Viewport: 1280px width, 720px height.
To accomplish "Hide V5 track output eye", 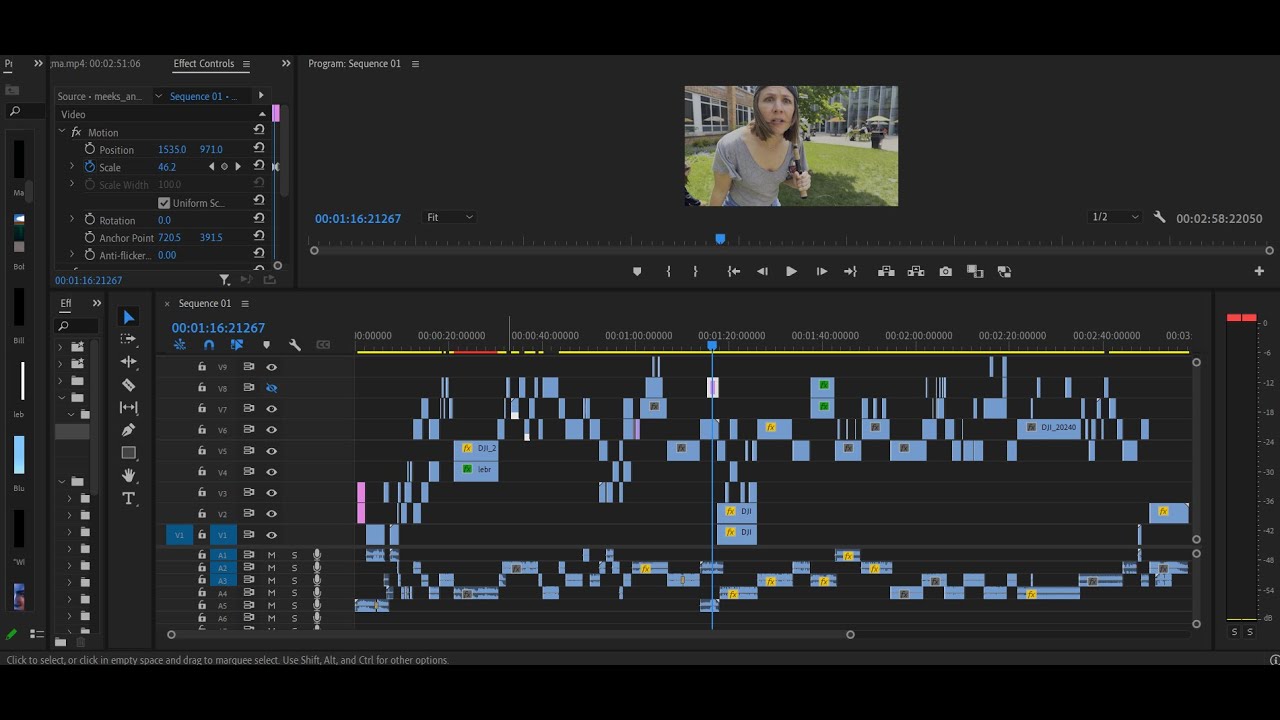I will 271,451.
